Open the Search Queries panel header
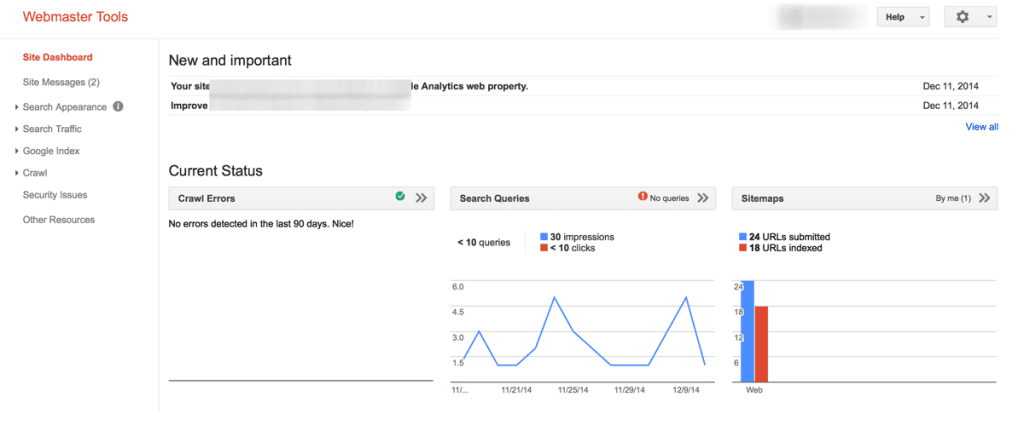Screen dimensions: 1024x431 click(x=583, y=198)
